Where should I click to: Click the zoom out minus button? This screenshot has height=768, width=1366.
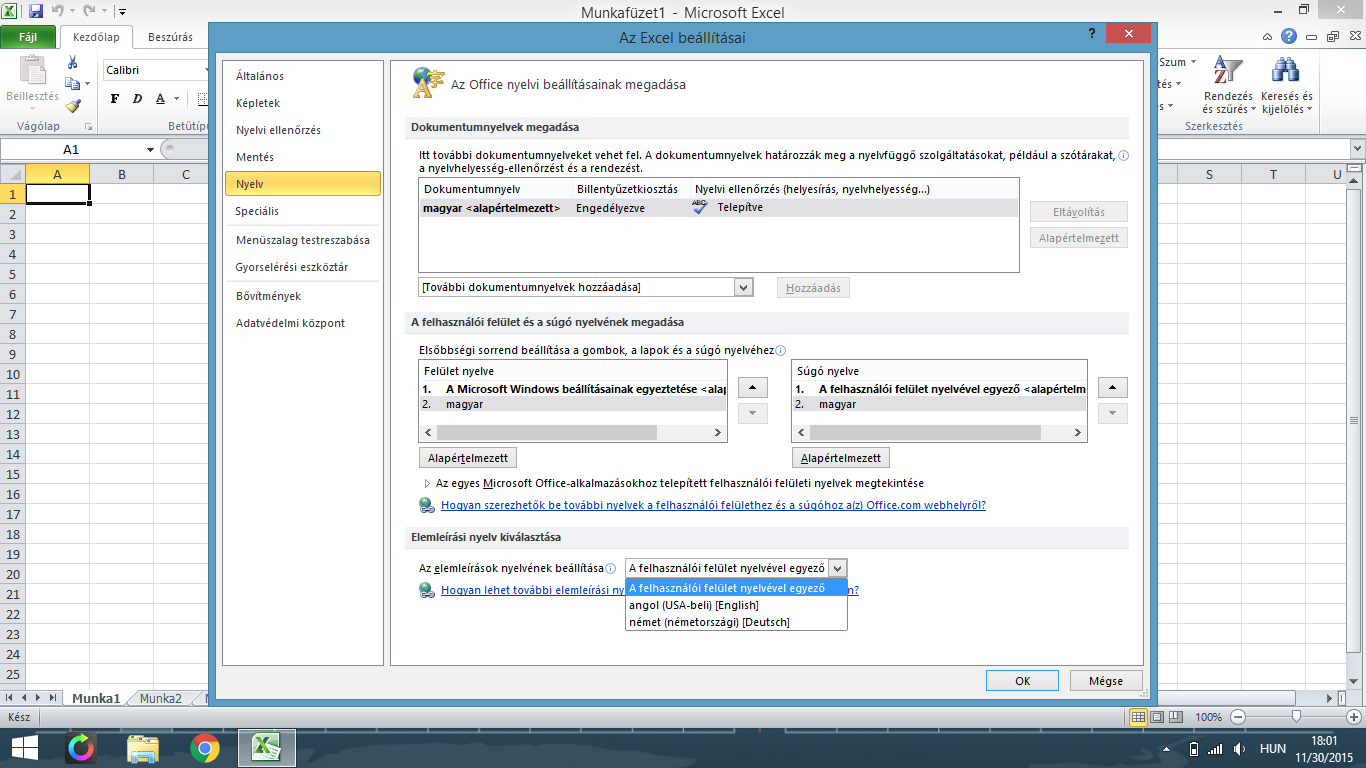click(1238, 717)
